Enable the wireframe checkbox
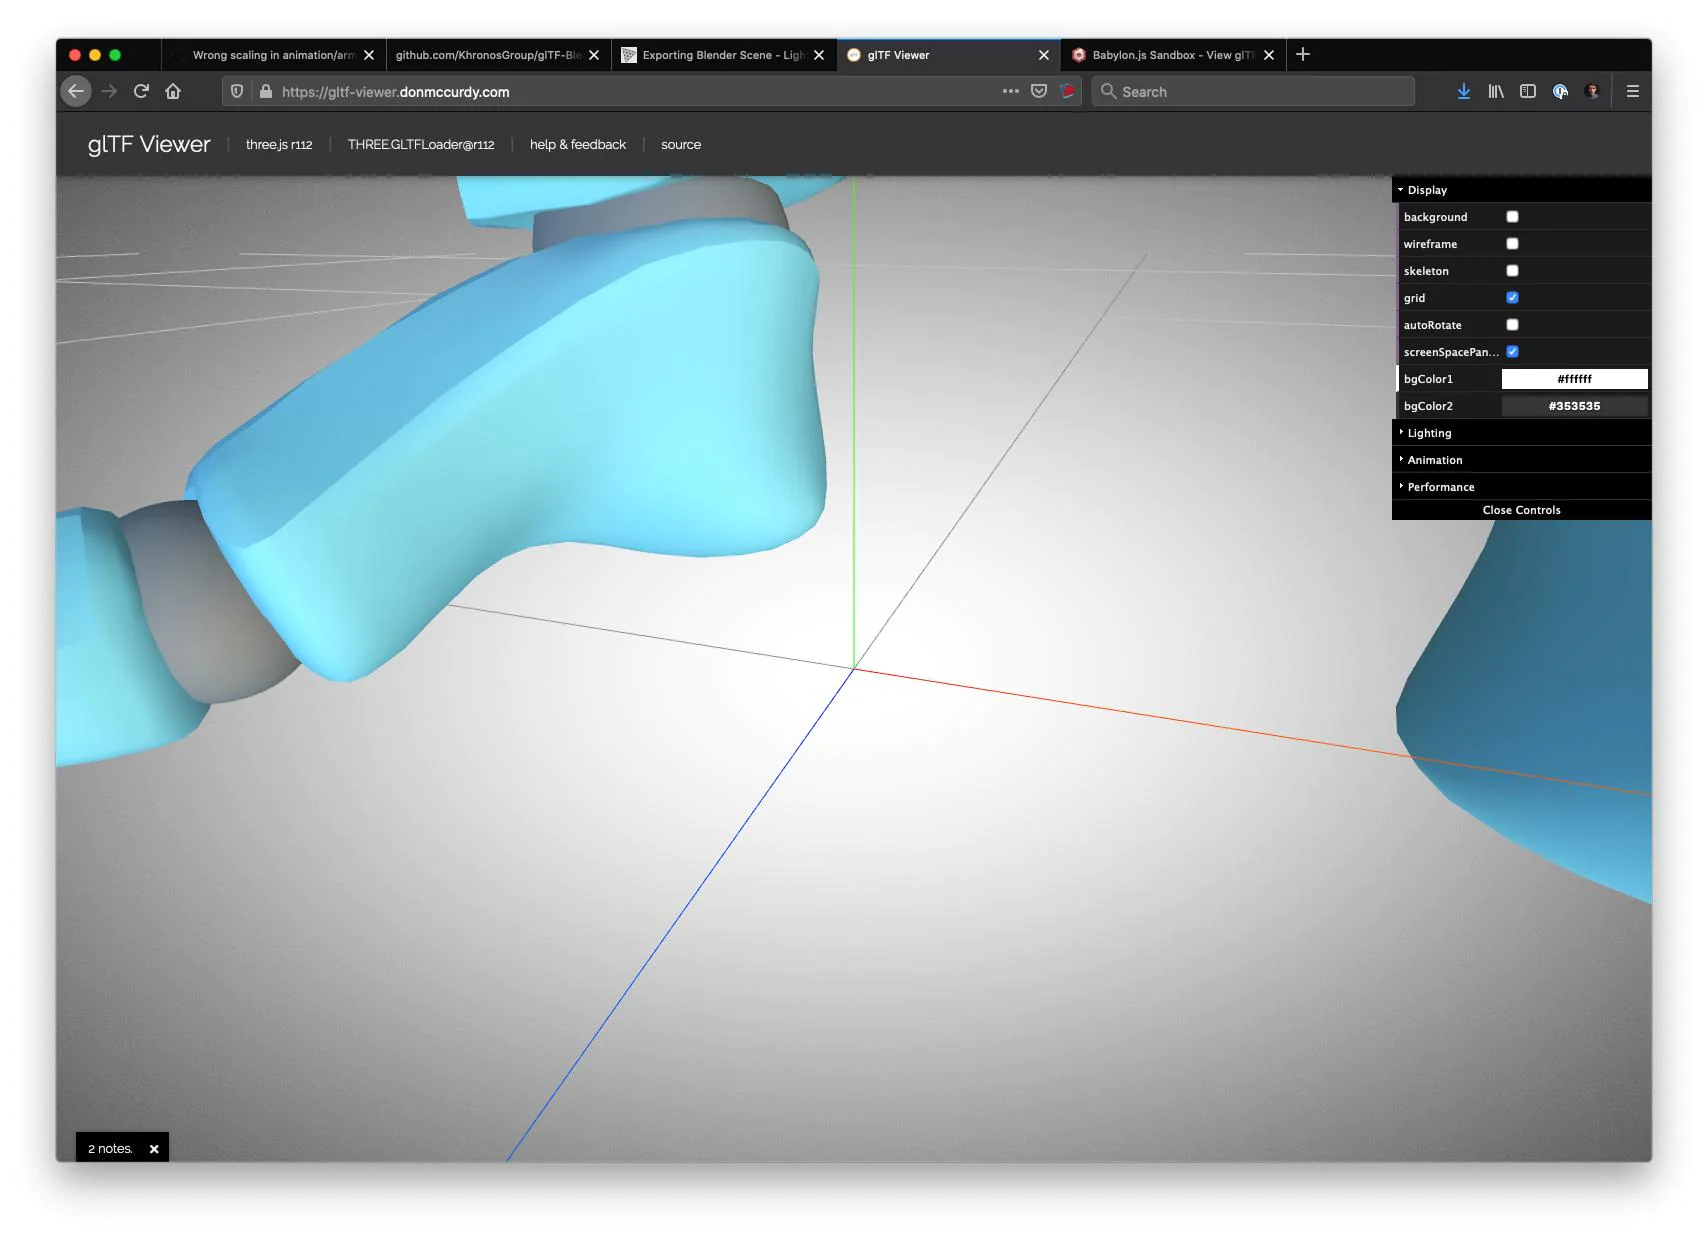 (x=1512, y=244)
